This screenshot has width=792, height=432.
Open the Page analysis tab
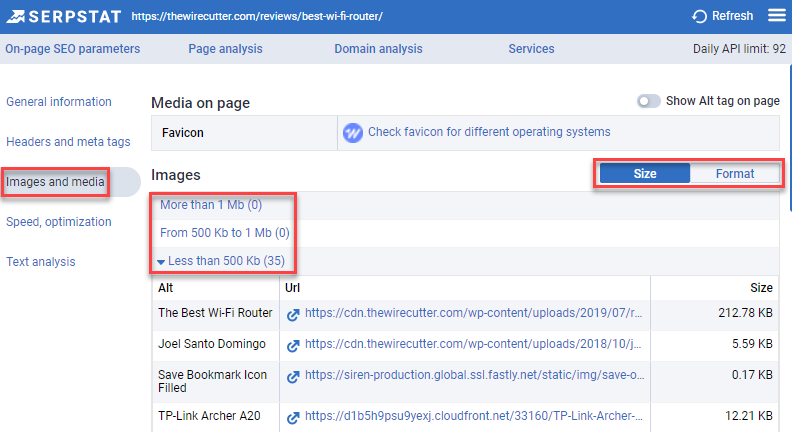pos(225,49)
